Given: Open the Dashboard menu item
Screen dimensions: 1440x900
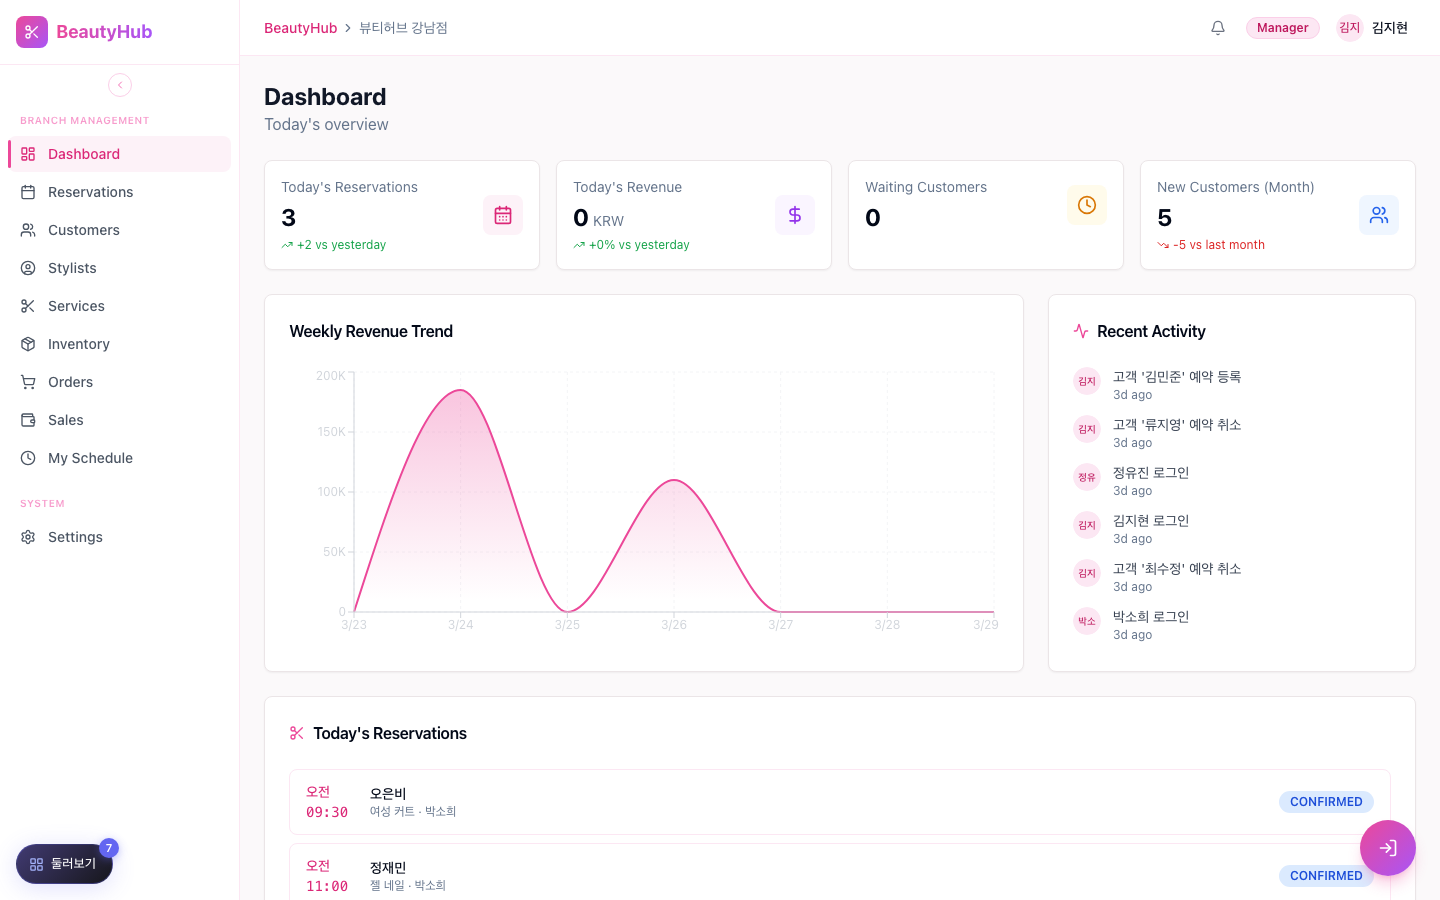Looking at the screenshot, I should point(120,154).
